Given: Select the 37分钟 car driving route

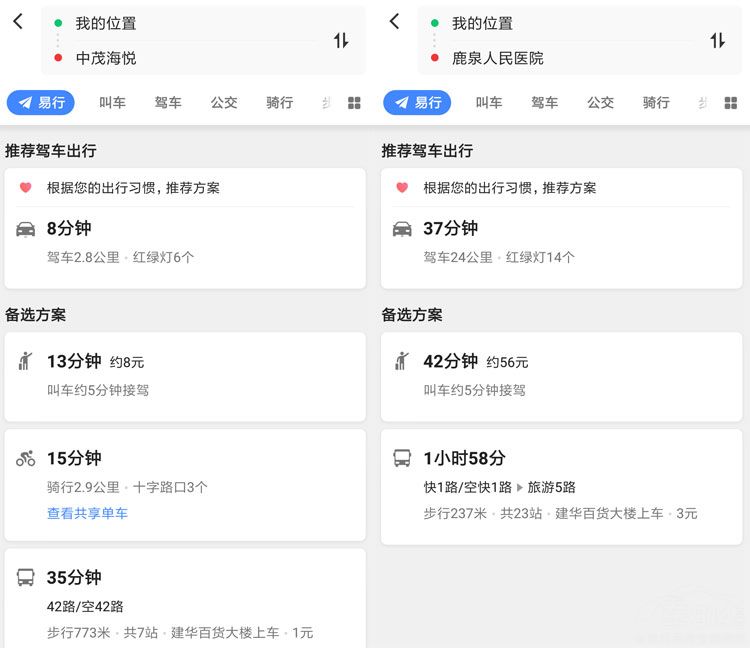Looking at the screenshot, I should pyautogui.click(x=561, y=242).
